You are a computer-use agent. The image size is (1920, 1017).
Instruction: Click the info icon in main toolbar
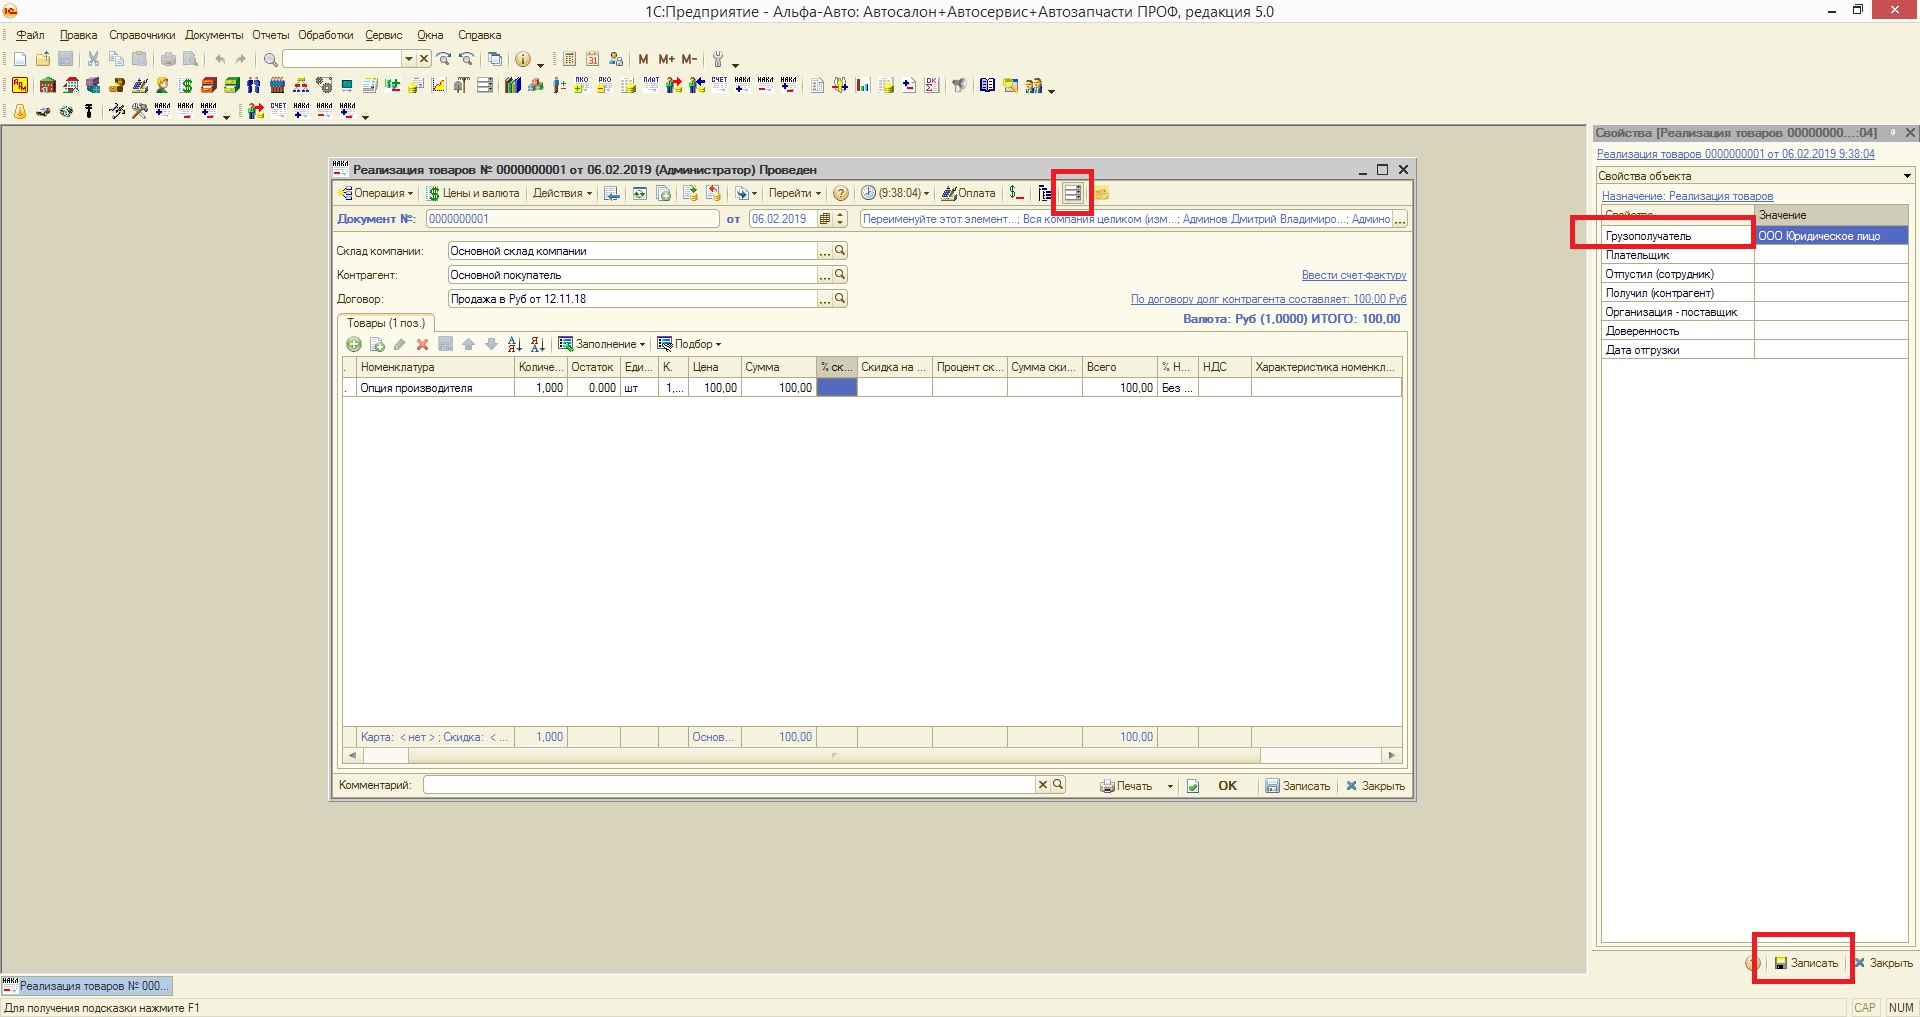522,59
